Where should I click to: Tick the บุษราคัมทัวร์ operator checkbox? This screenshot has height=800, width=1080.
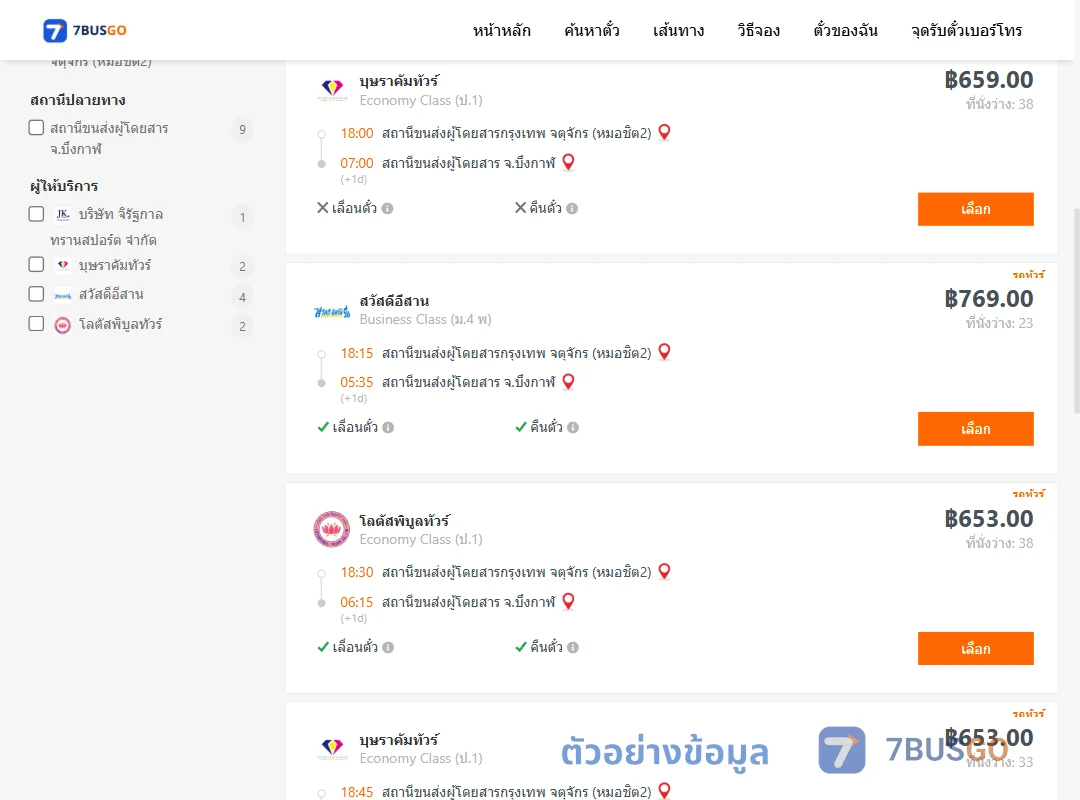[37, 265]
